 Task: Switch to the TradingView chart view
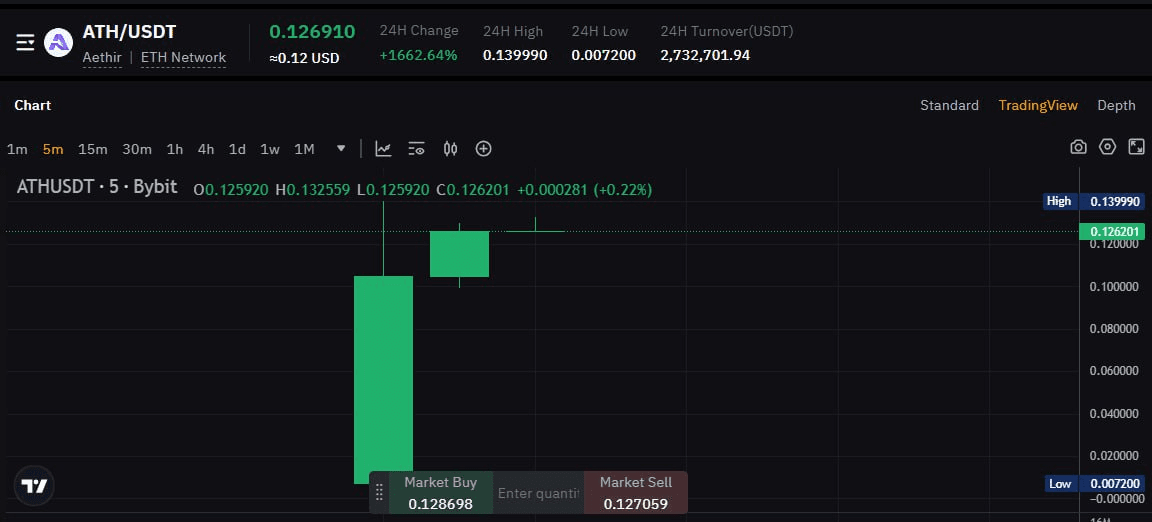1038,105
